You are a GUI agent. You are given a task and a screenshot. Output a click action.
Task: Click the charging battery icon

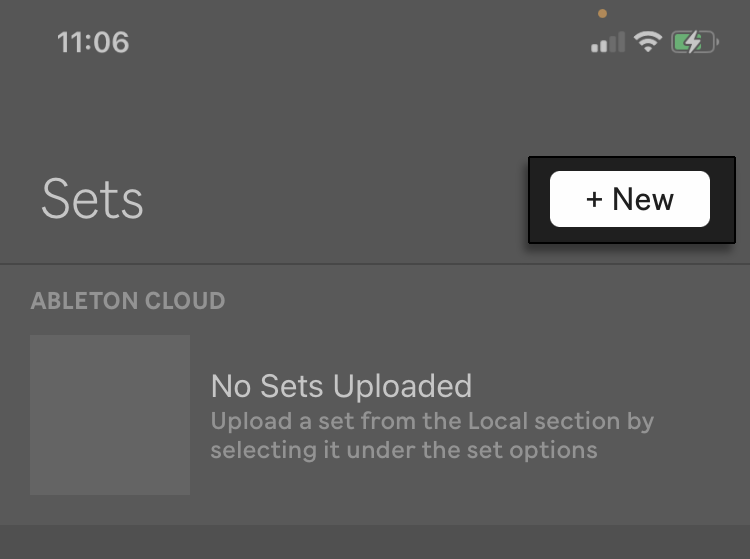[x=695, y=42]
